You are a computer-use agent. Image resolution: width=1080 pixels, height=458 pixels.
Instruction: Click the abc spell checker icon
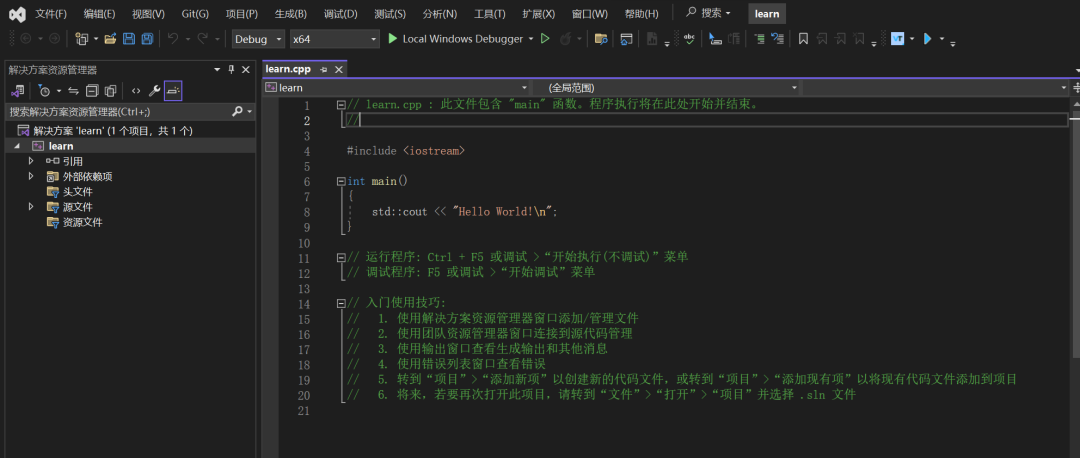click(689, 39)
